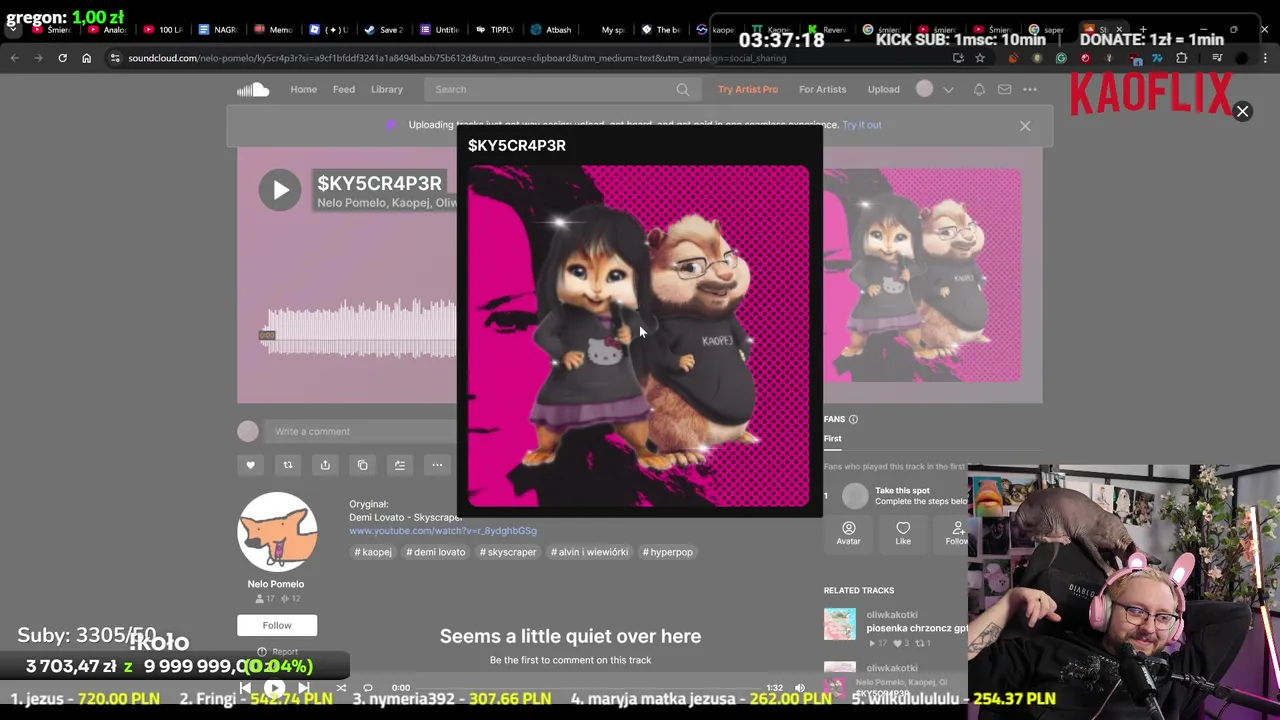
Task: Open the track More options menu
Action: click(x=437, y=465)
